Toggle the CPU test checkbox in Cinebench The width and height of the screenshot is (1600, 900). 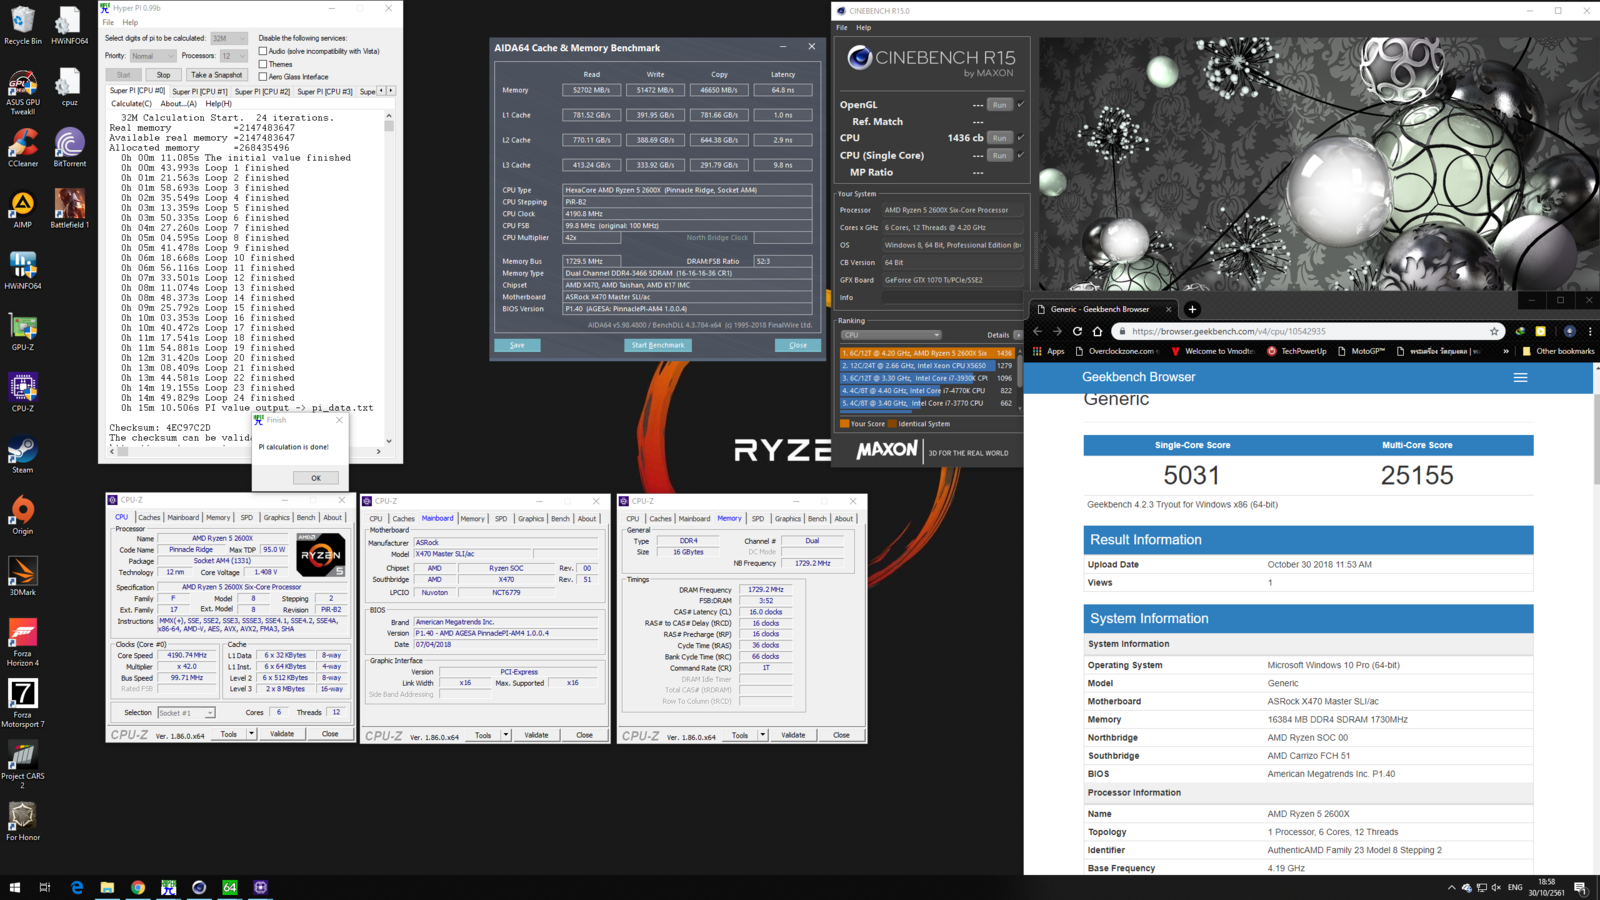coord(1021,138)
